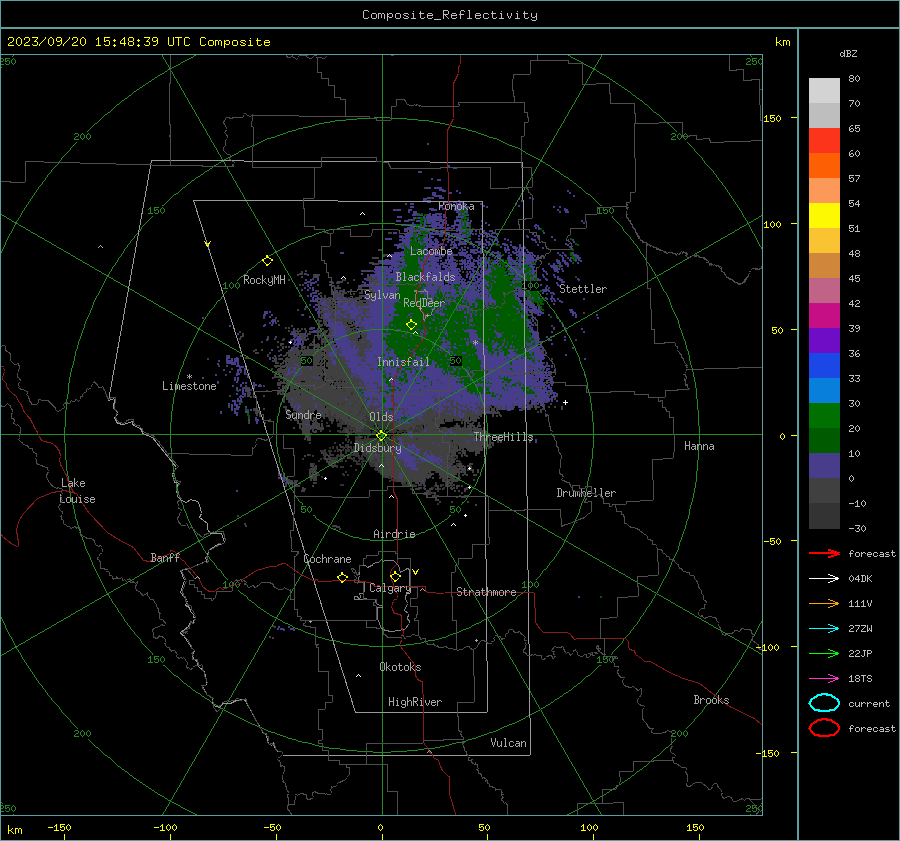The width and height of the screenshot is (900, 841).
Task: Click the cyan 27ZW arrow in legend
Action: (x=824, y=629)
